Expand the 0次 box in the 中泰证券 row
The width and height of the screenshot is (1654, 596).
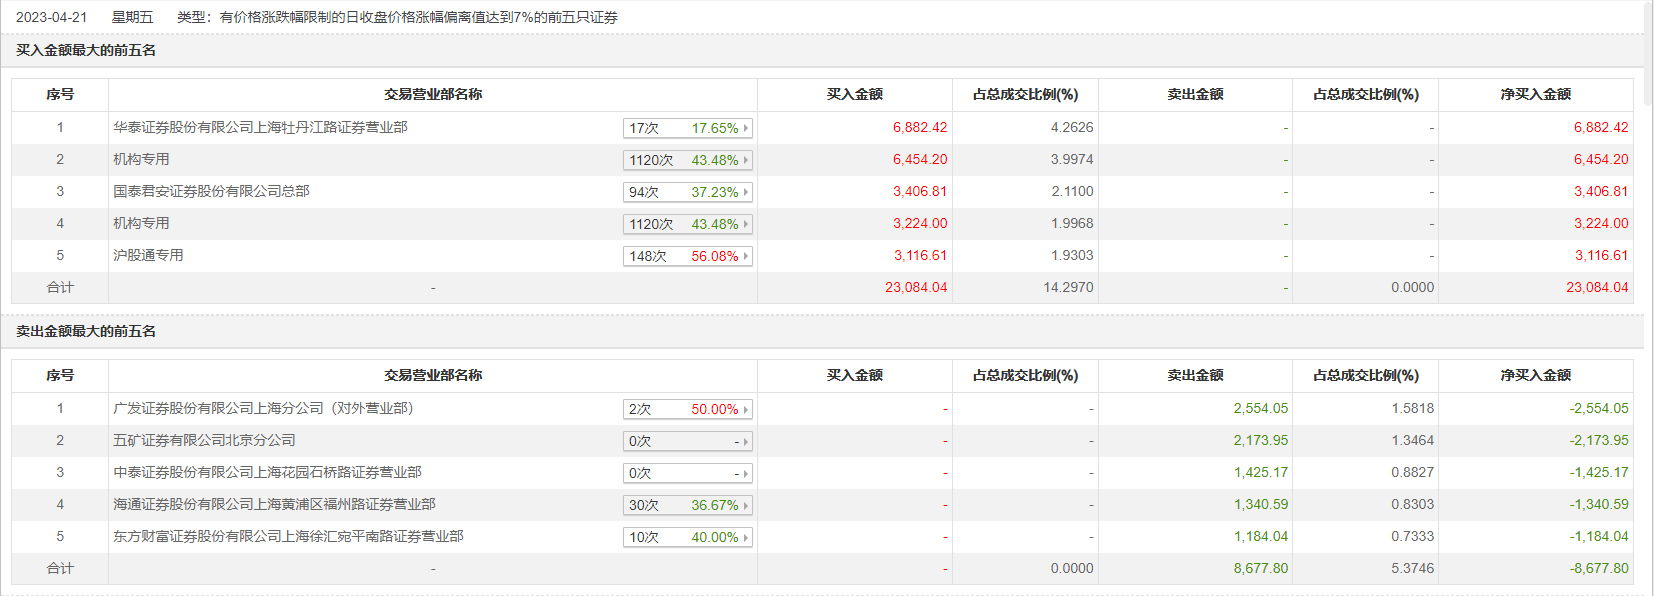[x=687, y=473]
